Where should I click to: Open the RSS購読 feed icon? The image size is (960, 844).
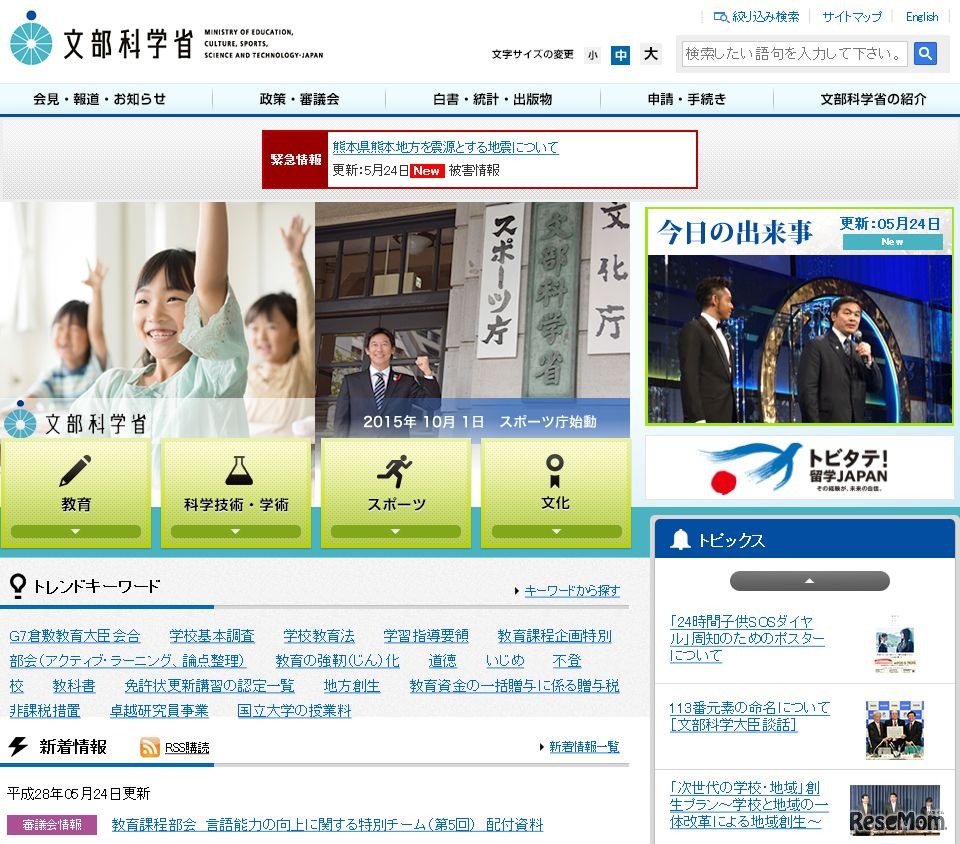150,747
